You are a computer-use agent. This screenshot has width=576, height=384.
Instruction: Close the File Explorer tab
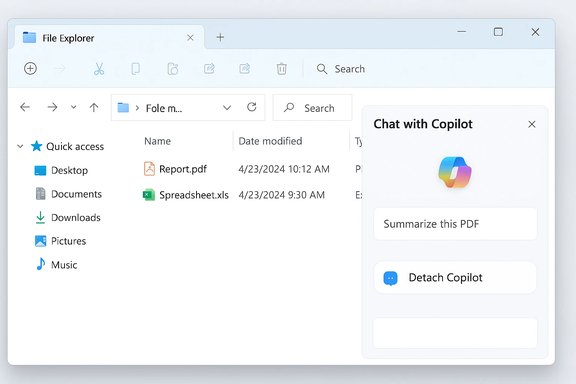[x=190, y=37]
